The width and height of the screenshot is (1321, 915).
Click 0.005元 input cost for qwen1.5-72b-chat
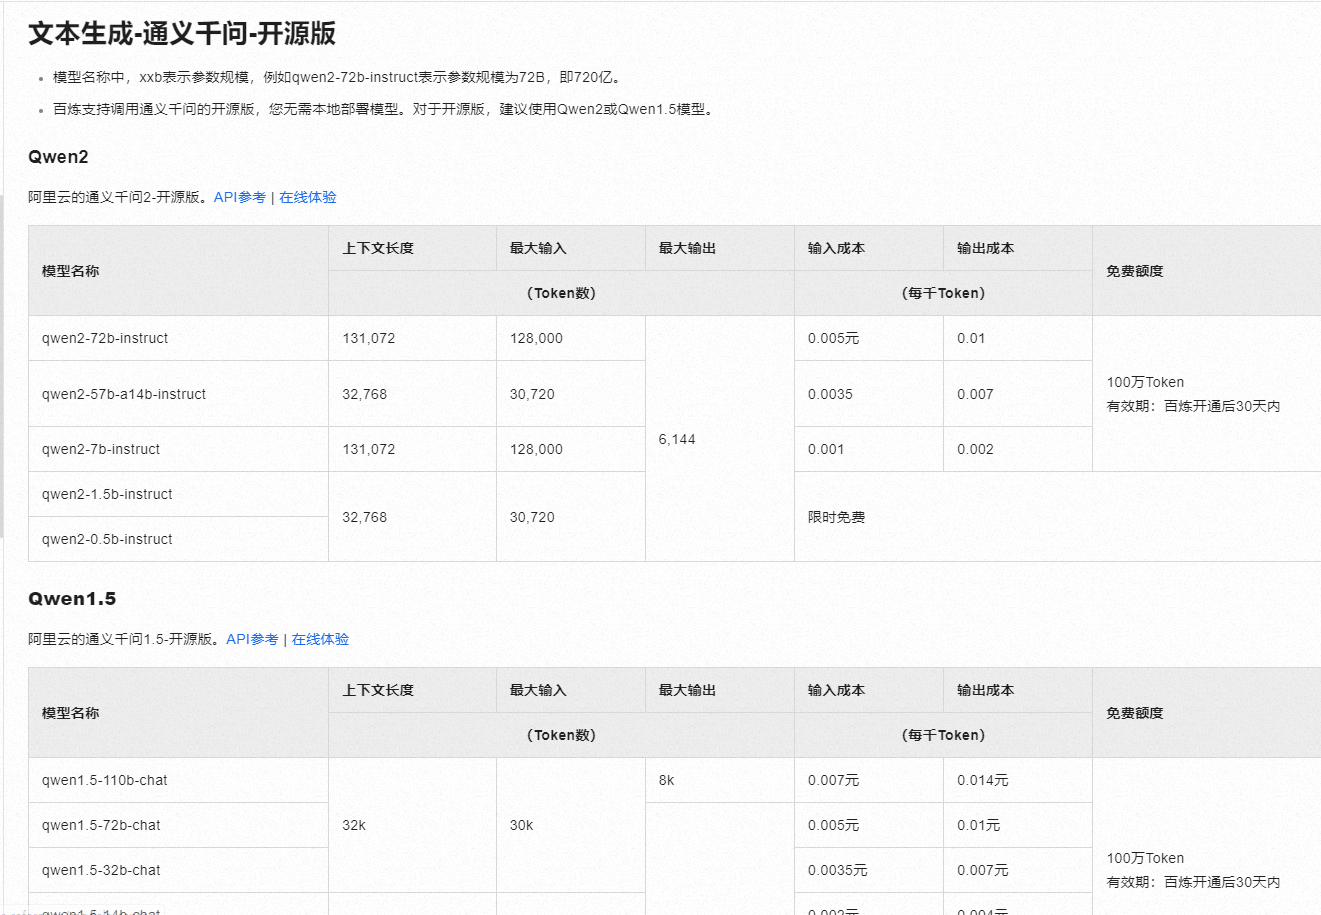click(834, 825)
